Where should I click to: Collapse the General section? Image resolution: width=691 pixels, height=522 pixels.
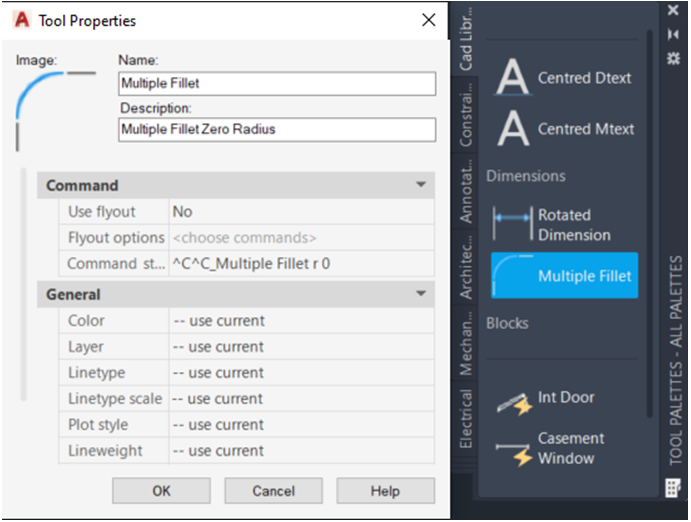coord(421,295)
